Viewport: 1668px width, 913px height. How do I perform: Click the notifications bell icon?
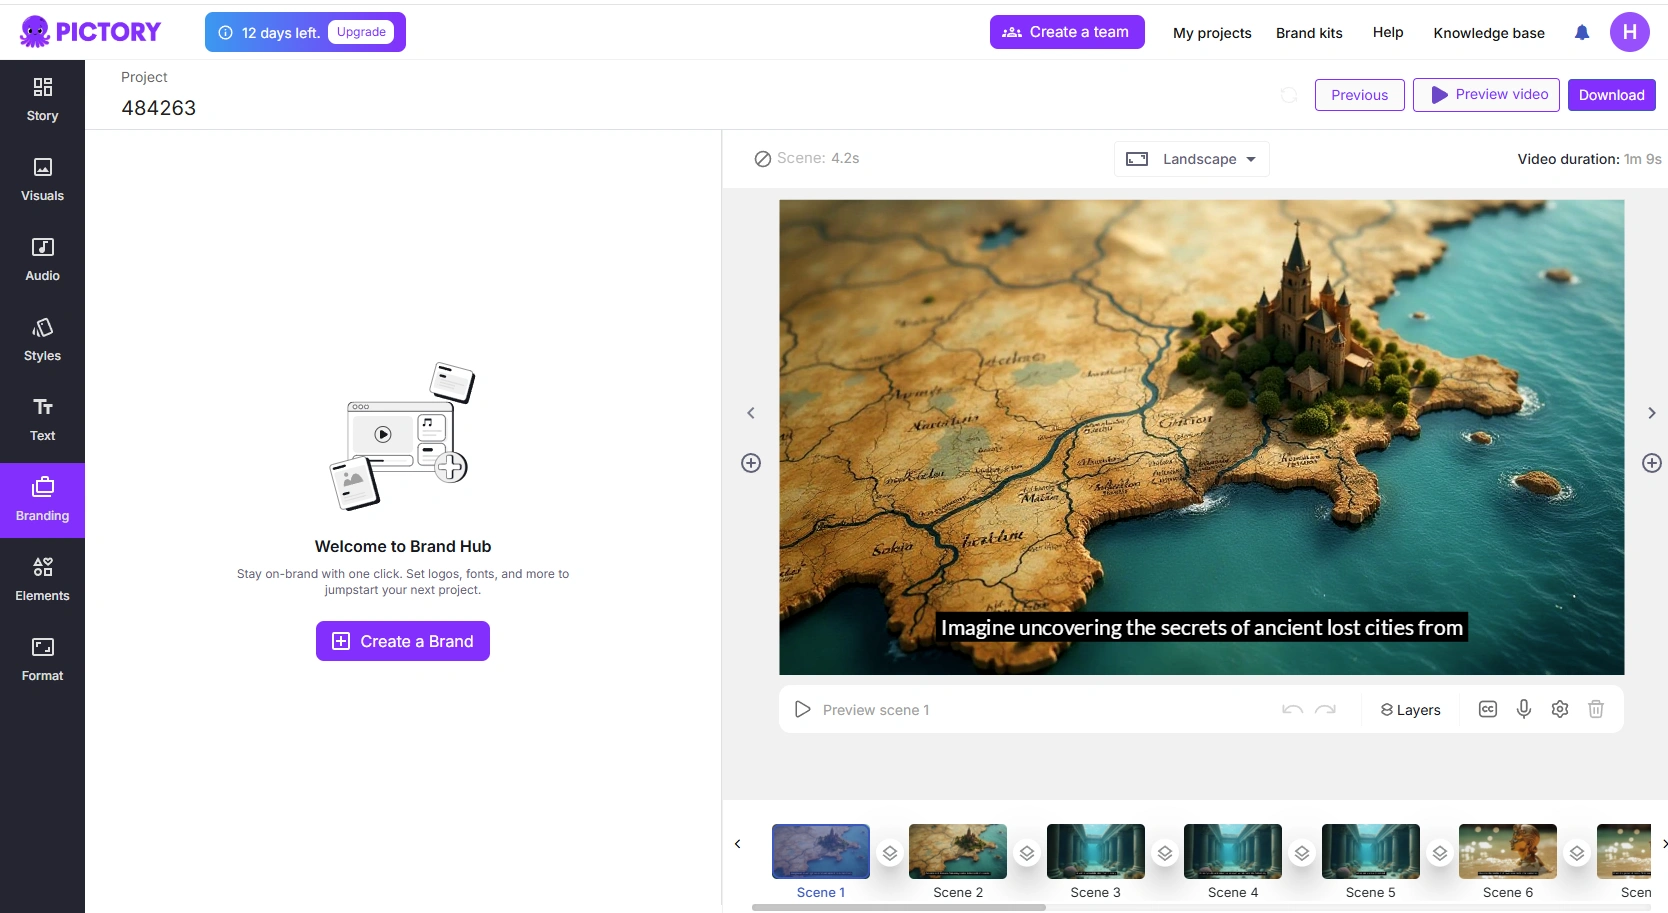[x=1582, y=33]
